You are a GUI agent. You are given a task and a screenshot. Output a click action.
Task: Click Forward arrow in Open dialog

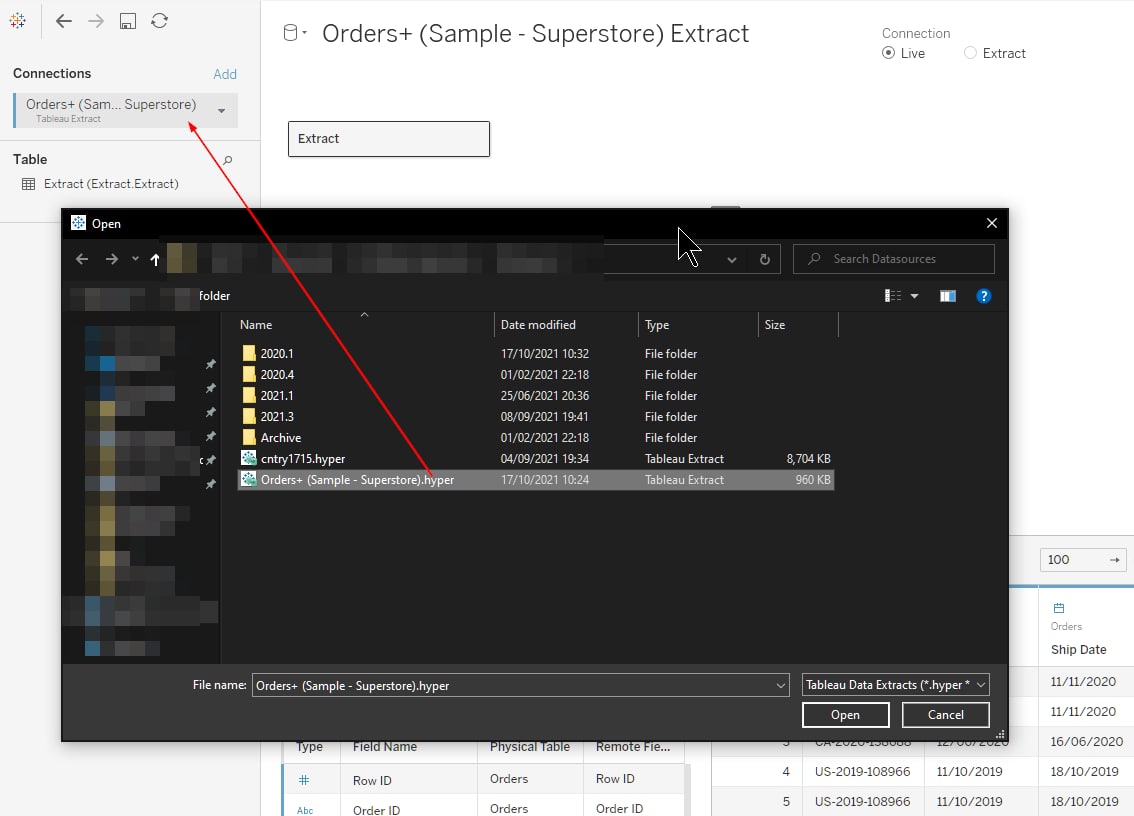(x=111, y=259)
